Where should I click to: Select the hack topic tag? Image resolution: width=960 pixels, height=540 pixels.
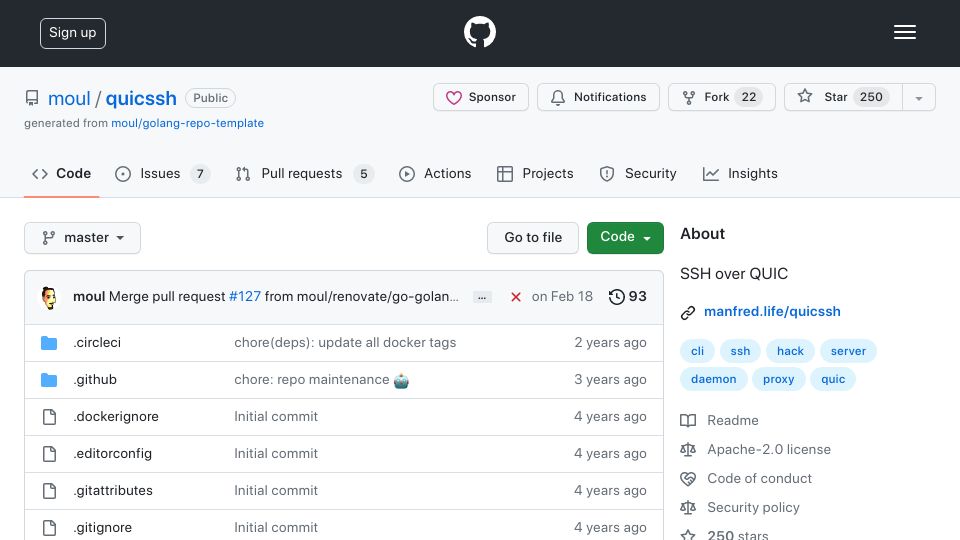click(x=790, y=351)
